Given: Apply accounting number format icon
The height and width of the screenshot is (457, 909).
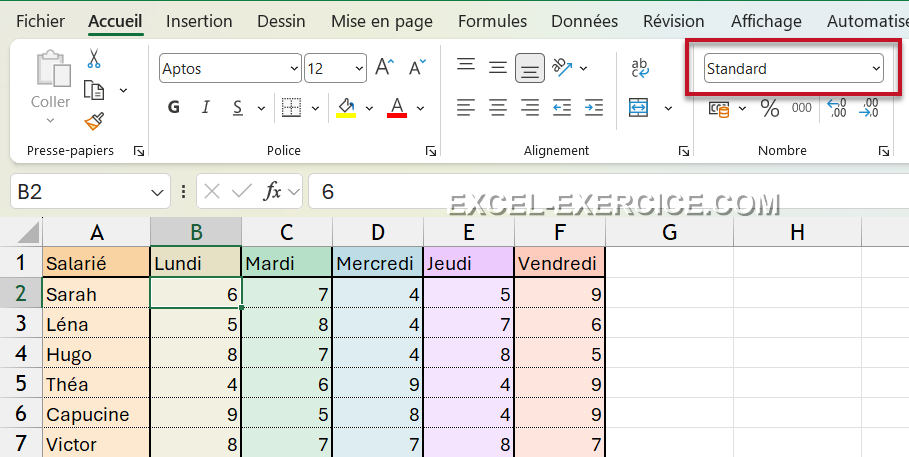Looking at the screenshot, I should coord(719,108).
